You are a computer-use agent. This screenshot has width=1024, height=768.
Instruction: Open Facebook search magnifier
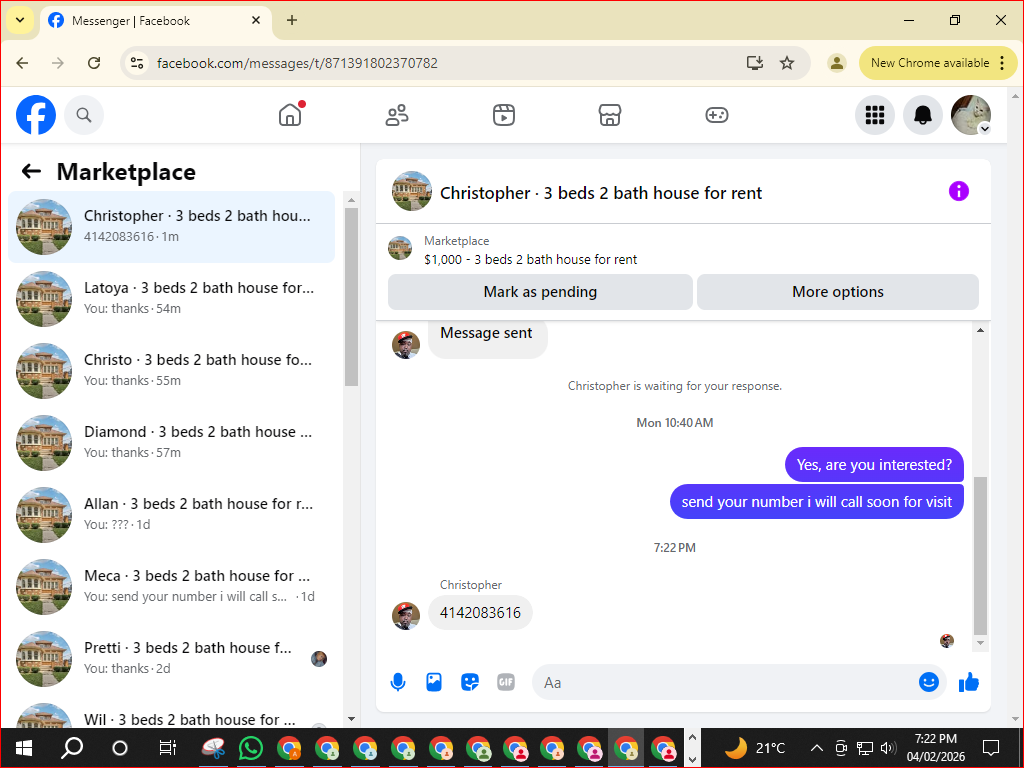click(x=84, y=115)
